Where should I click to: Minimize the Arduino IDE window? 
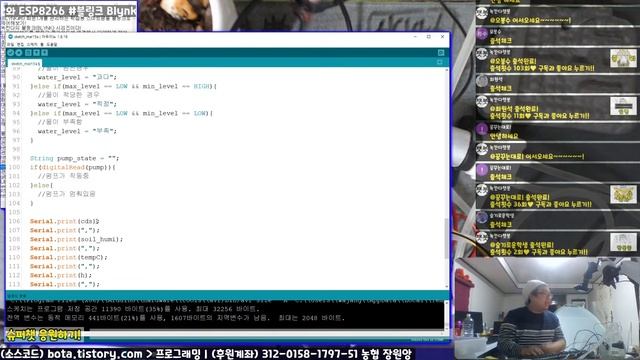[415, 37]
